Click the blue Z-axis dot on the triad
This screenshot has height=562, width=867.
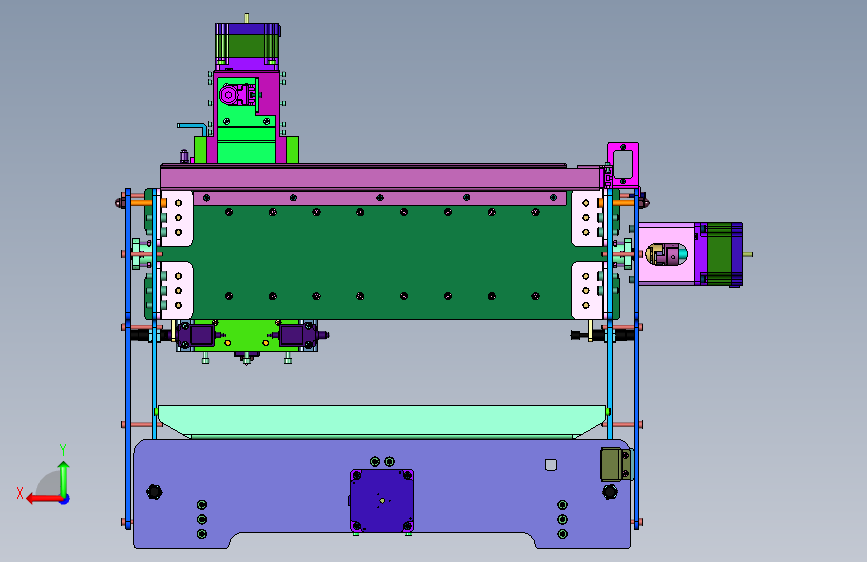pyautogui.click(x=65, y=499)
